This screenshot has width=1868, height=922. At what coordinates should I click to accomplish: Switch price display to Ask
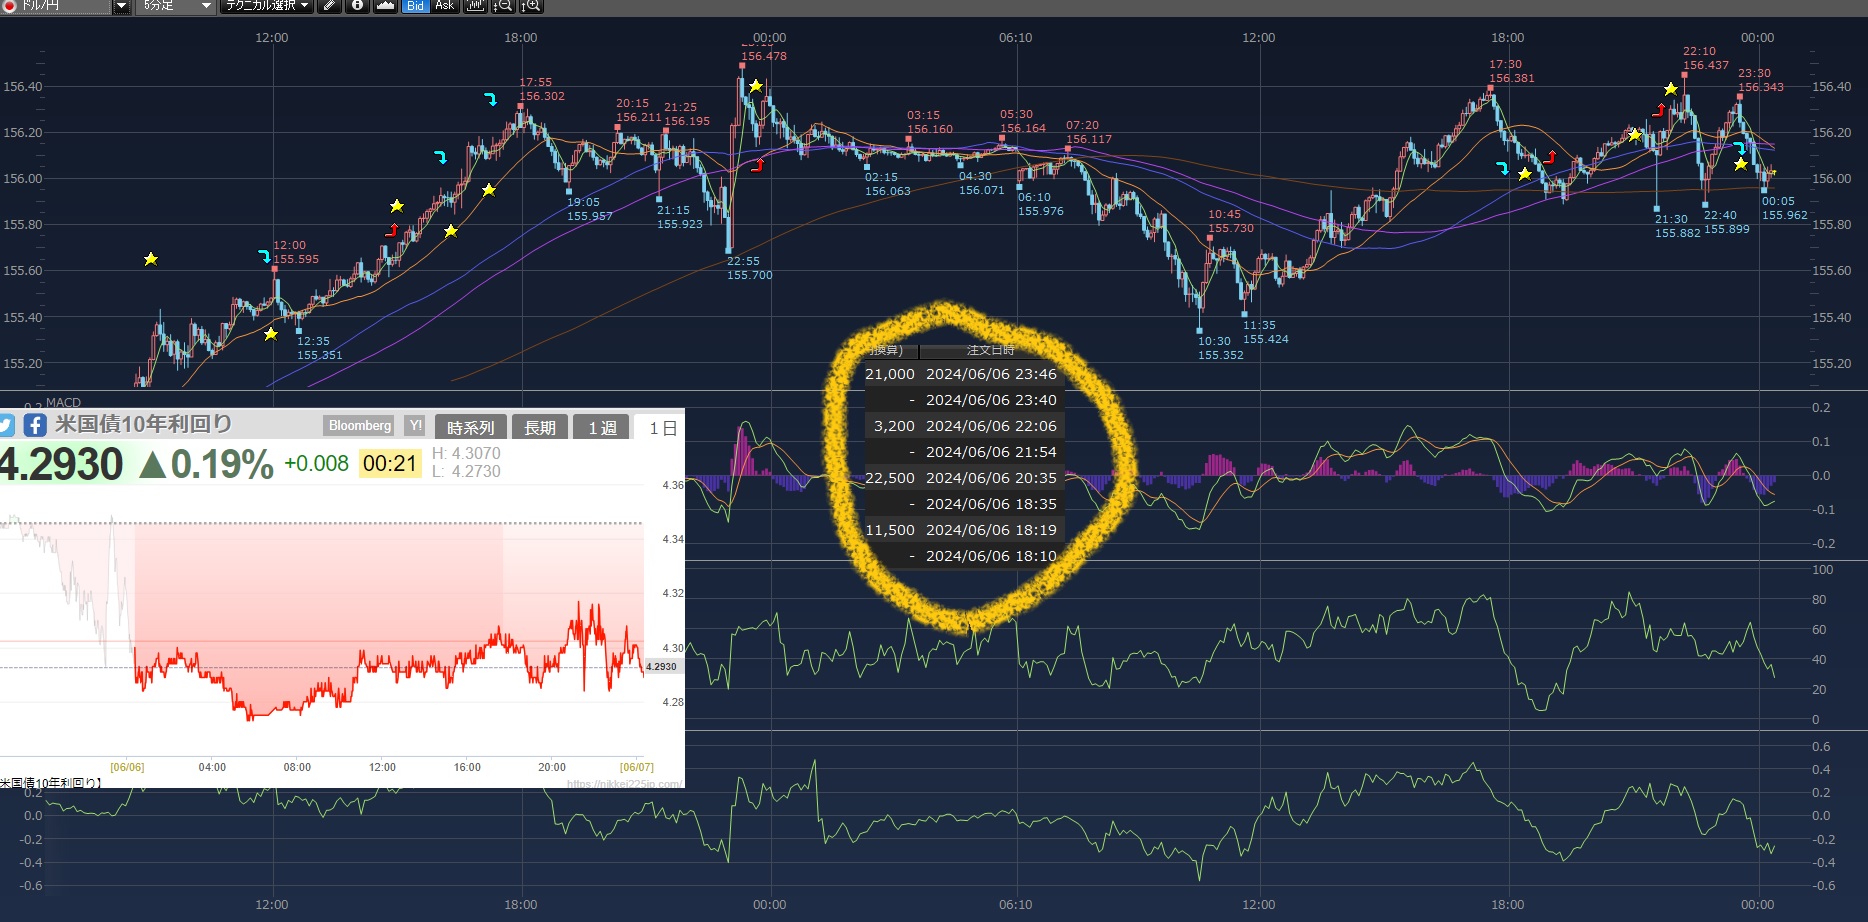[444, 6]
